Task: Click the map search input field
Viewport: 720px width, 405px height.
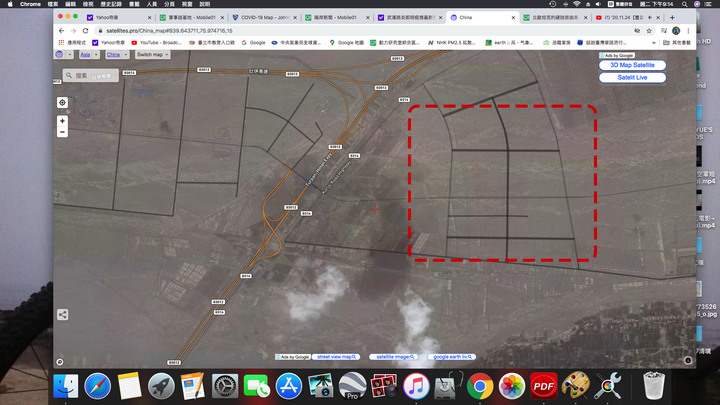Action: coord(91,75)
